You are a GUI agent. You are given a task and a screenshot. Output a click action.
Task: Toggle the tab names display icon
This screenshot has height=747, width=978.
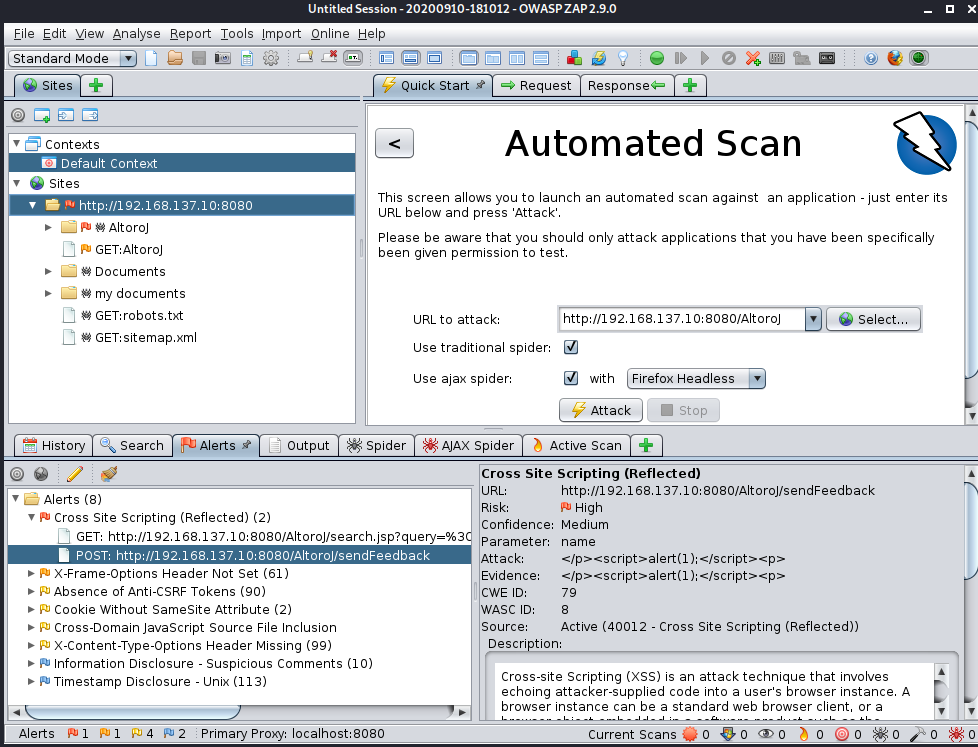pyautogui.click(x=353, y=58)
